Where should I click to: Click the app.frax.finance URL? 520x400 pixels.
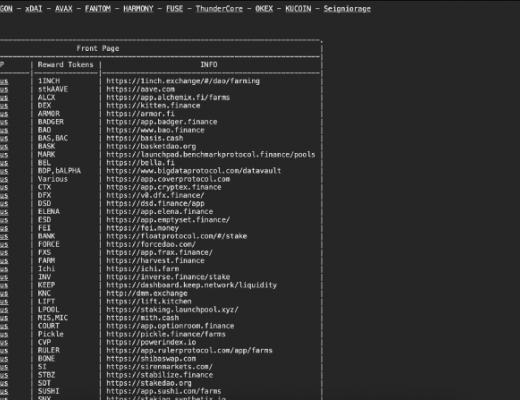pos(159,253)
